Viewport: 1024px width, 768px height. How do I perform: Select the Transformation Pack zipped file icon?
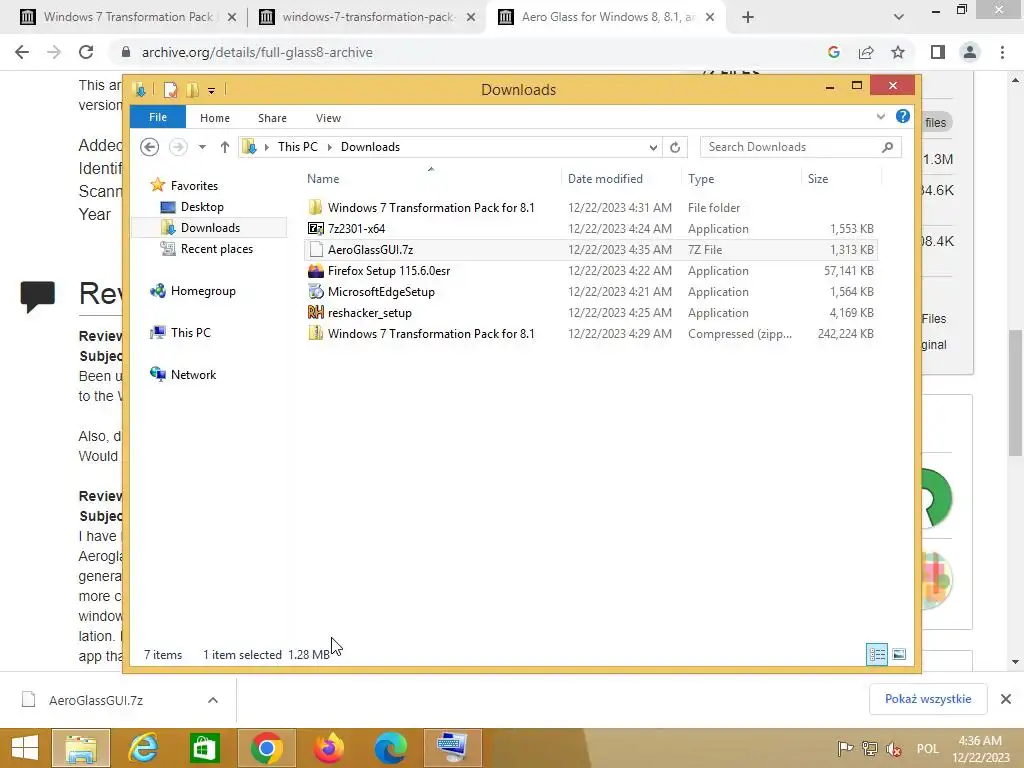click(x=316, y=333)
